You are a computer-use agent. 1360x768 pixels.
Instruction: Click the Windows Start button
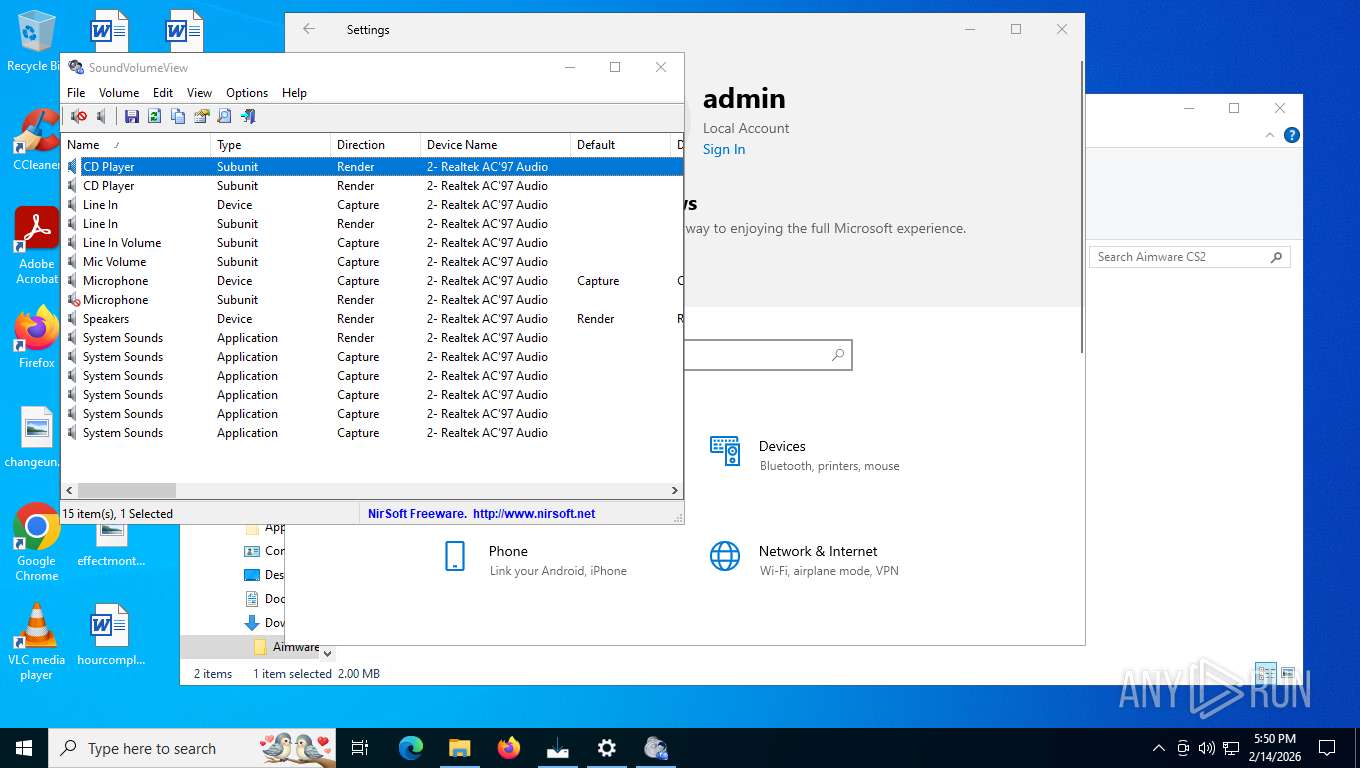coord(24,748)
